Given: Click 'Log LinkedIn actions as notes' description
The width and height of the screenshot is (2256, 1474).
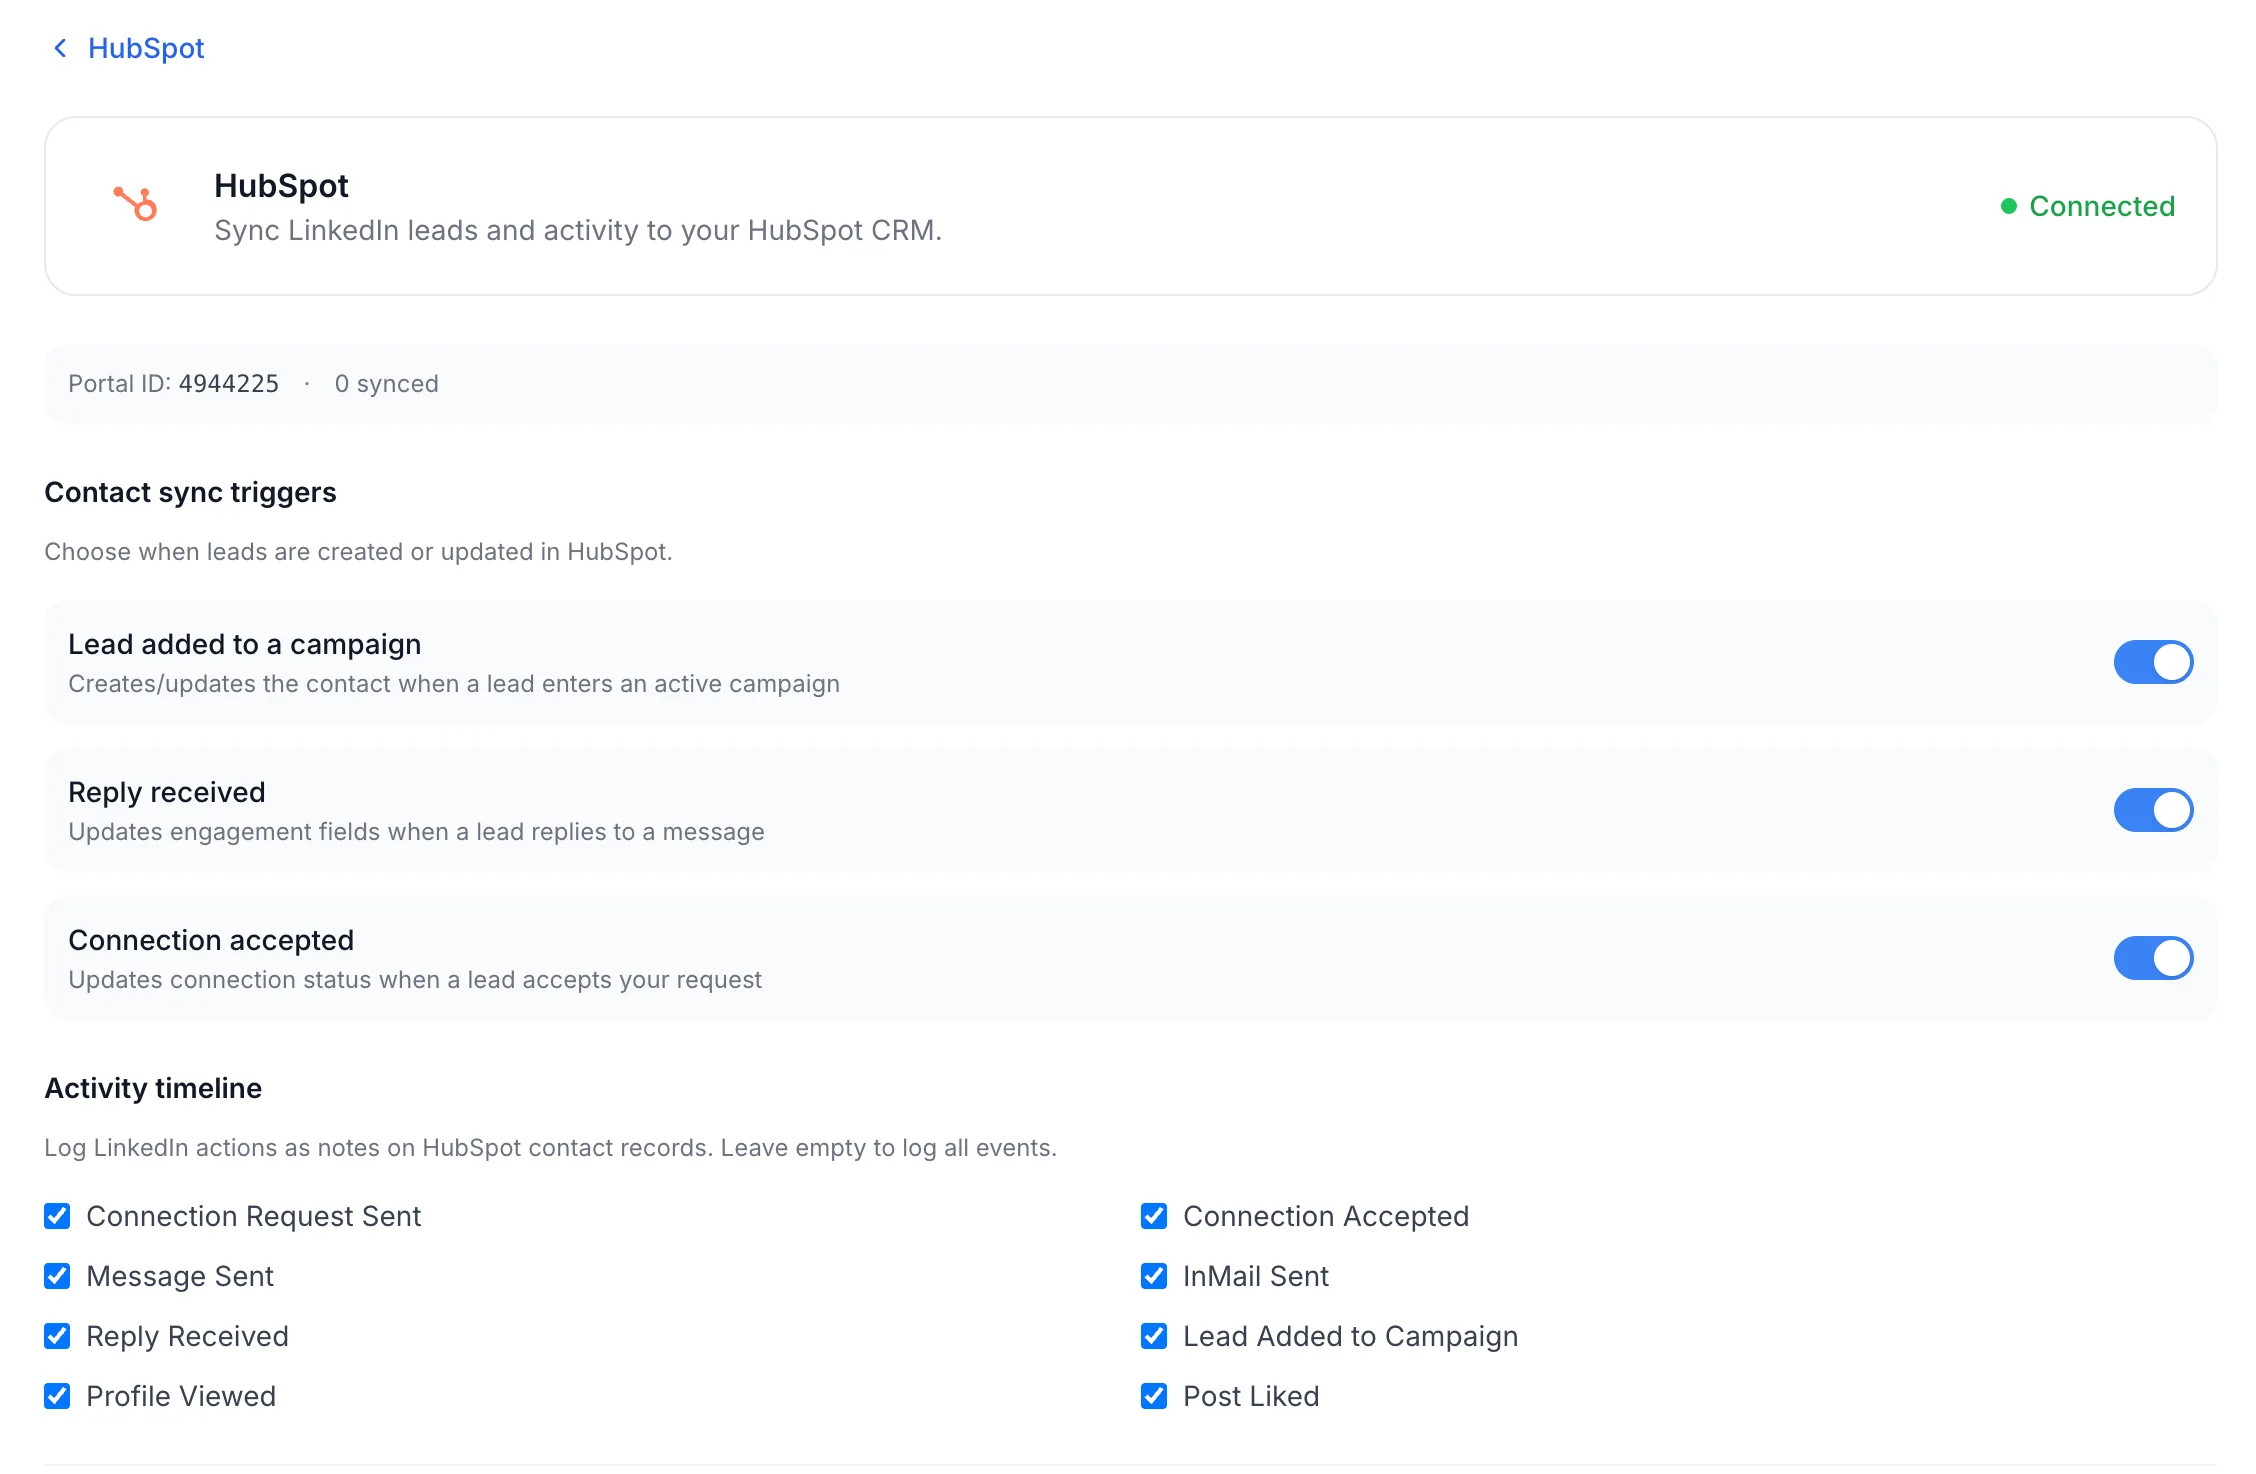Looking at the screenshot, I should [550, 1148].
